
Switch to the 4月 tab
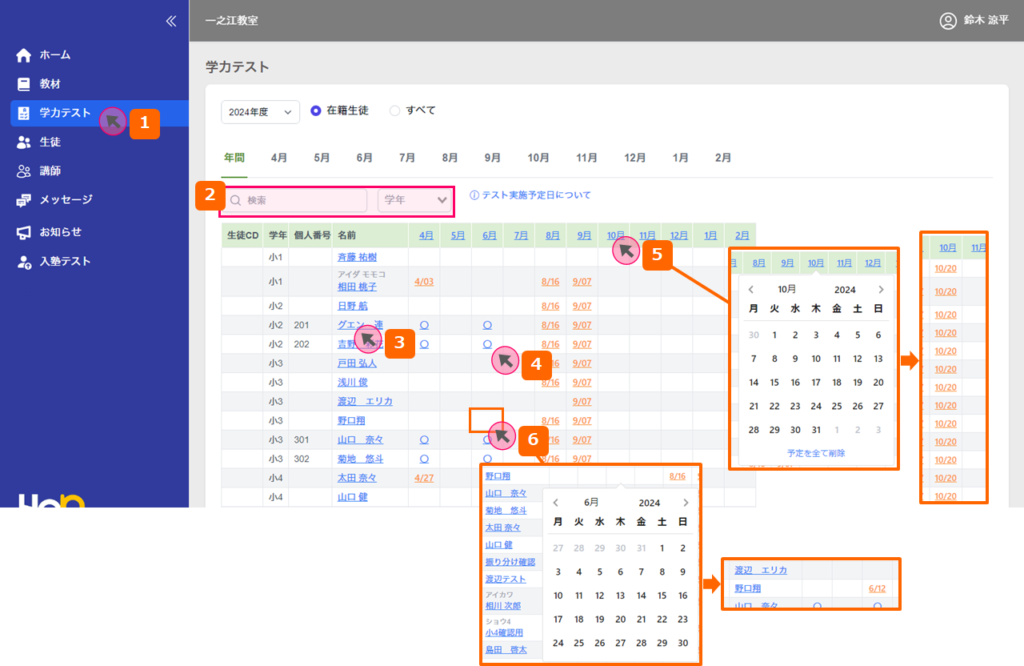[279, 158]
